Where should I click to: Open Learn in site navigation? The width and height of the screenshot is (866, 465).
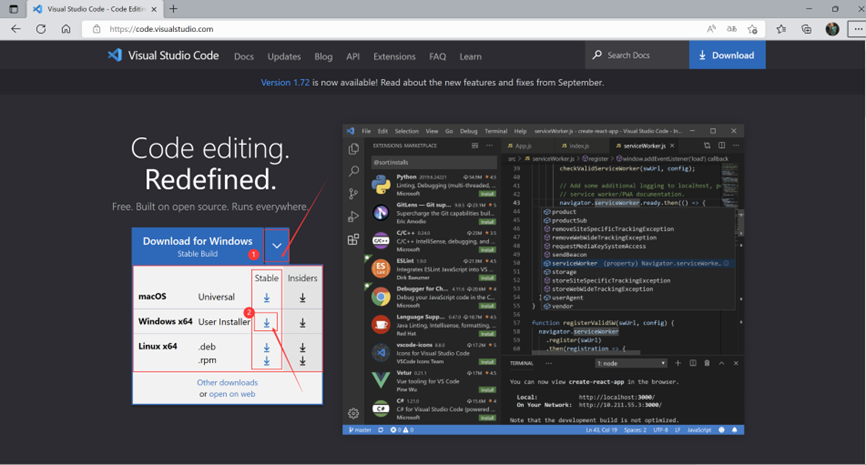[x=471, y=56]
